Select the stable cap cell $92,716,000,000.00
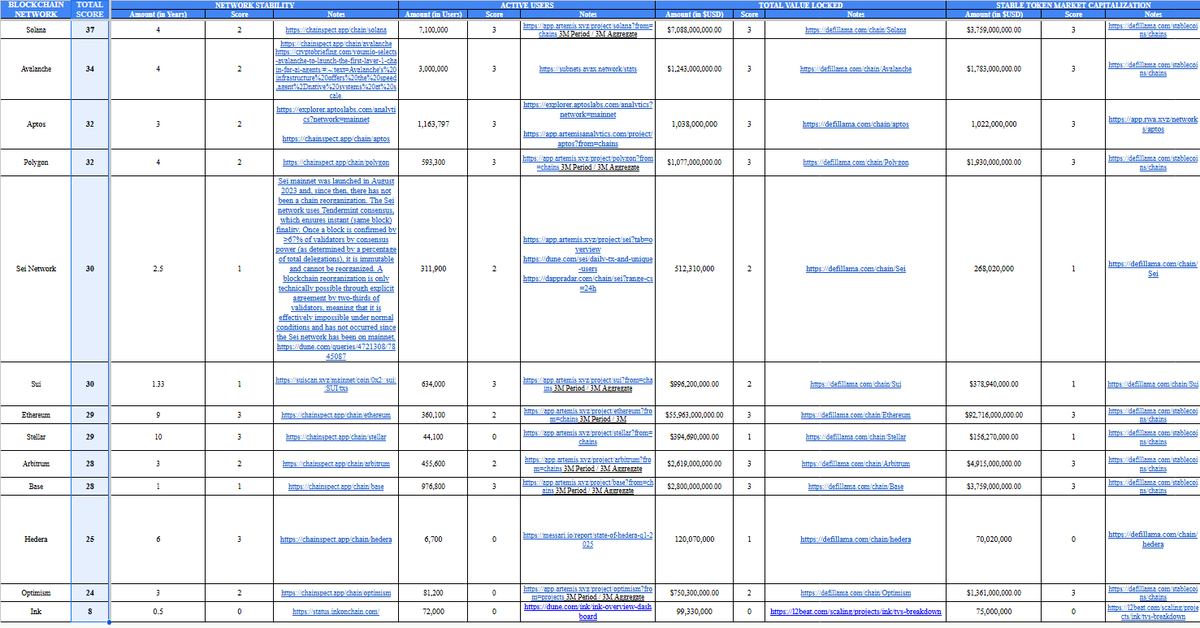 click(x=994, y=414)
